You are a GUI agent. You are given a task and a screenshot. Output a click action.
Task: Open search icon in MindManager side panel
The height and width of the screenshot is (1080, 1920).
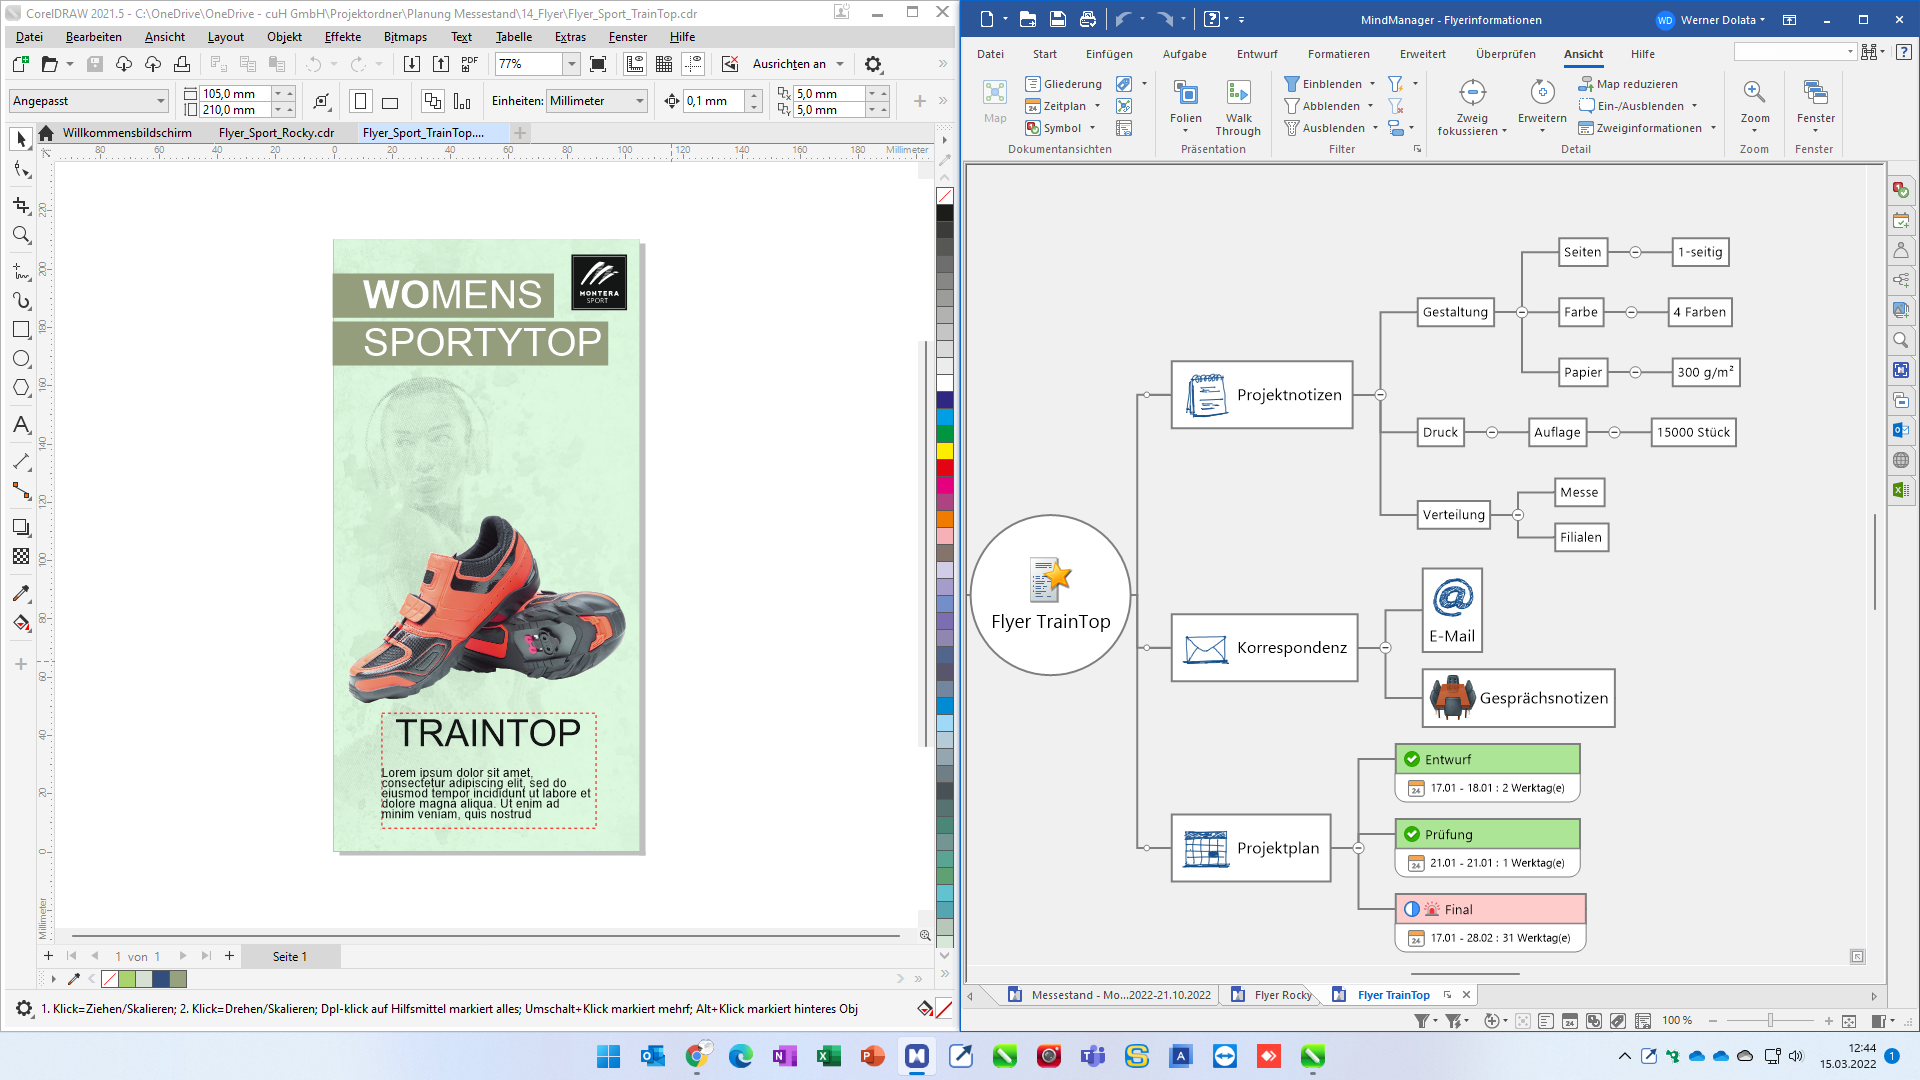click(1900, 340)
